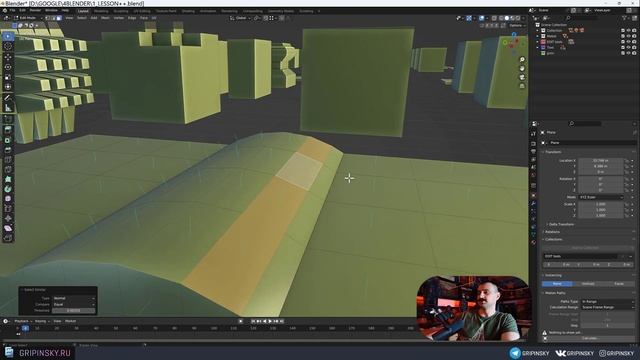Open the Global orientation dropdown
This screenshot has width=640, height=360.
[240, 18]
